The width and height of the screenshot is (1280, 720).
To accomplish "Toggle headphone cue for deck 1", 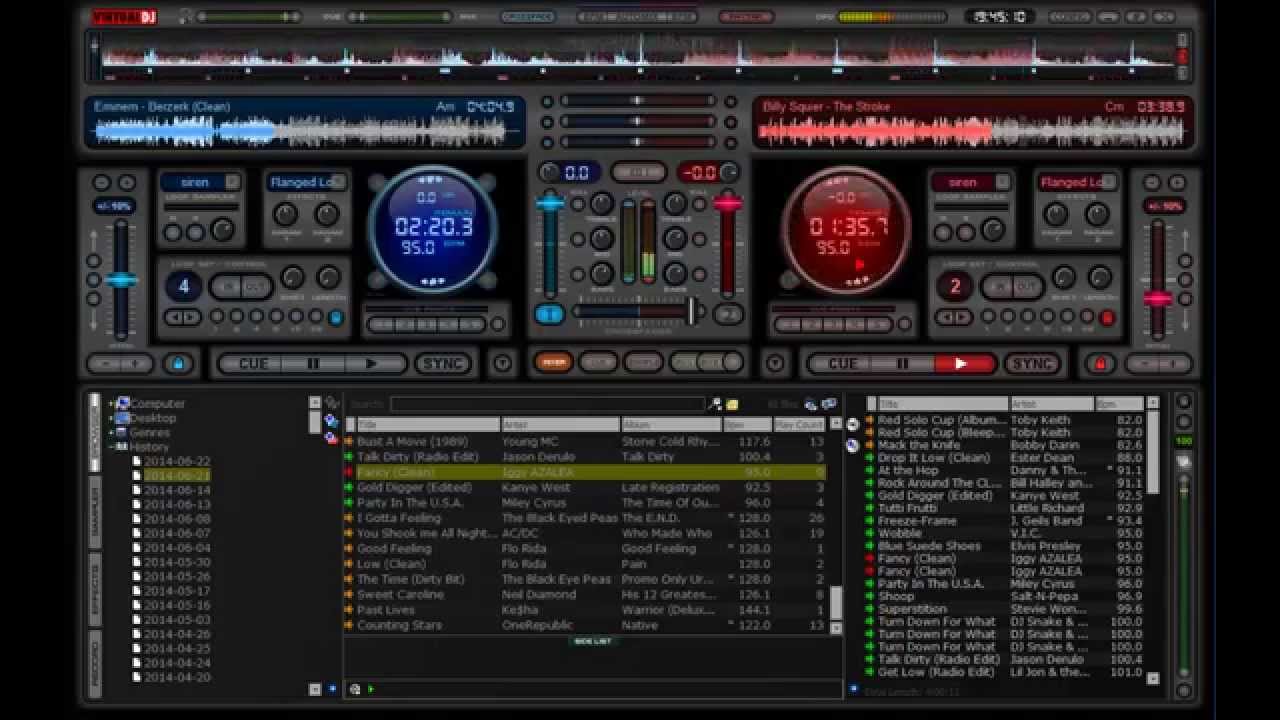I will click(549, 314).
